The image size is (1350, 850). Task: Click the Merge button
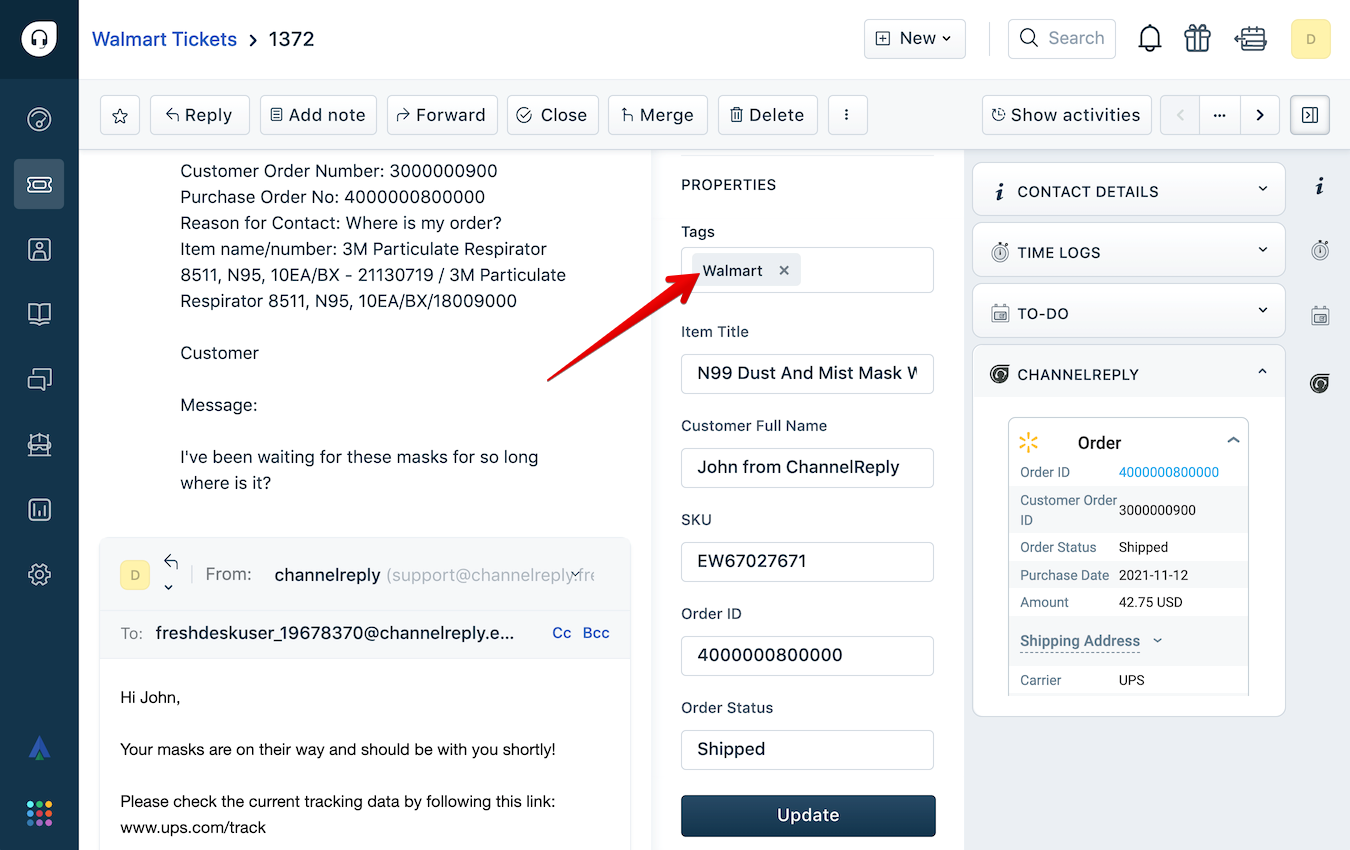coord(658,115)
